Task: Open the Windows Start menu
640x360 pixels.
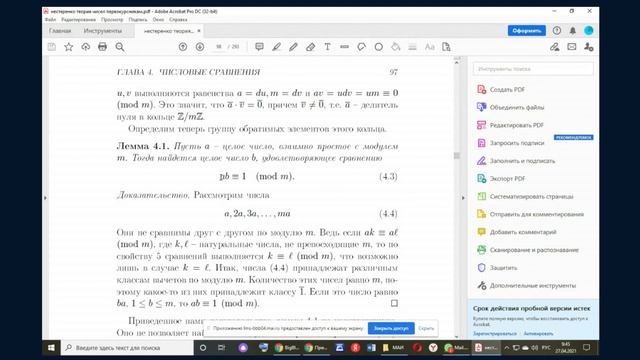Action: (x=51, y=348)
